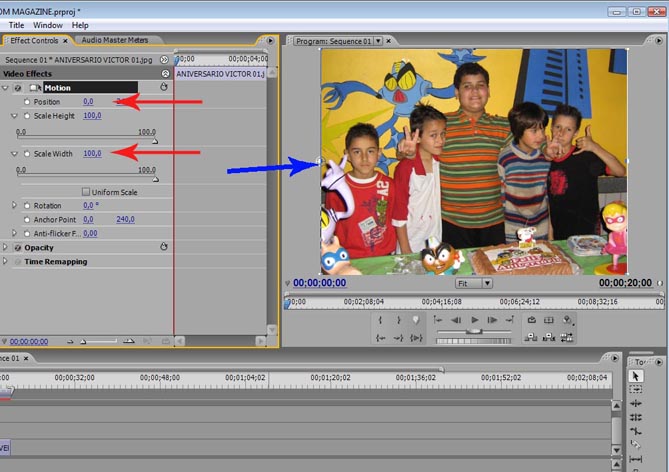Click Play in the Program monitor
This screenshot has height=472, width=669.
pos(475,320)
